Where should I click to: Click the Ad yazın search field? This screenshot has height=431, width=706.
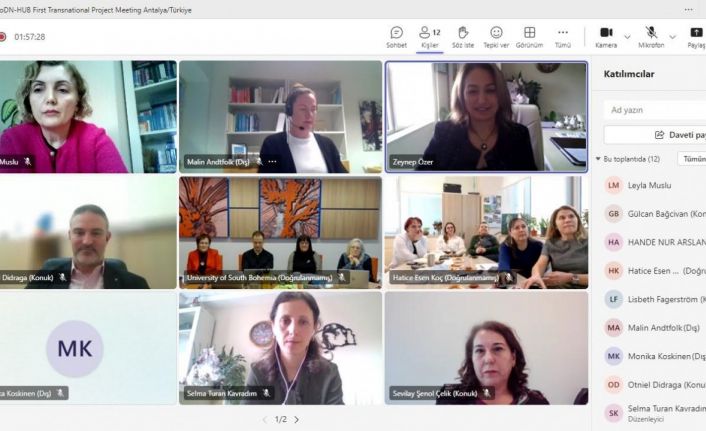(x=655, y=110)
